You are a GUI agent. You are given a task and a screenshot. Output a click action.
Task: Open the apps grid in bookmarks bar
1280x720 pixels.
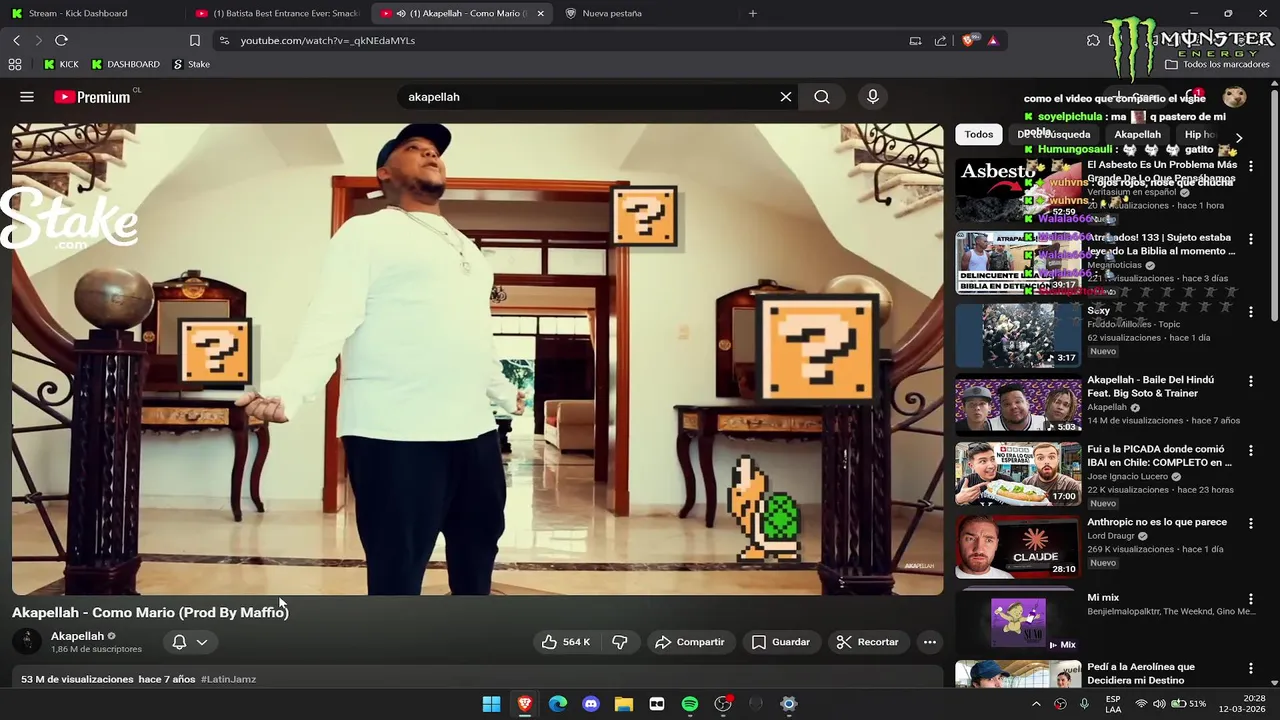tap(15, 64)
